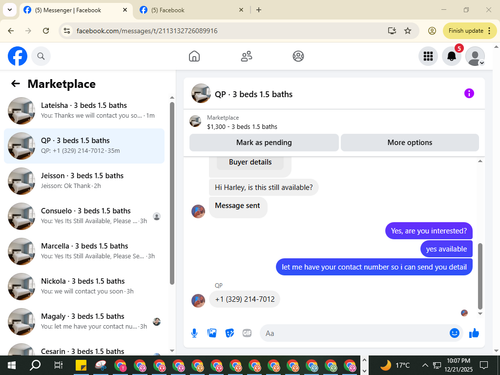This screenshot has height=375, width=500.
Task: Click the phone number message +1 (329) 214-7012
Action: click(245, 299)
